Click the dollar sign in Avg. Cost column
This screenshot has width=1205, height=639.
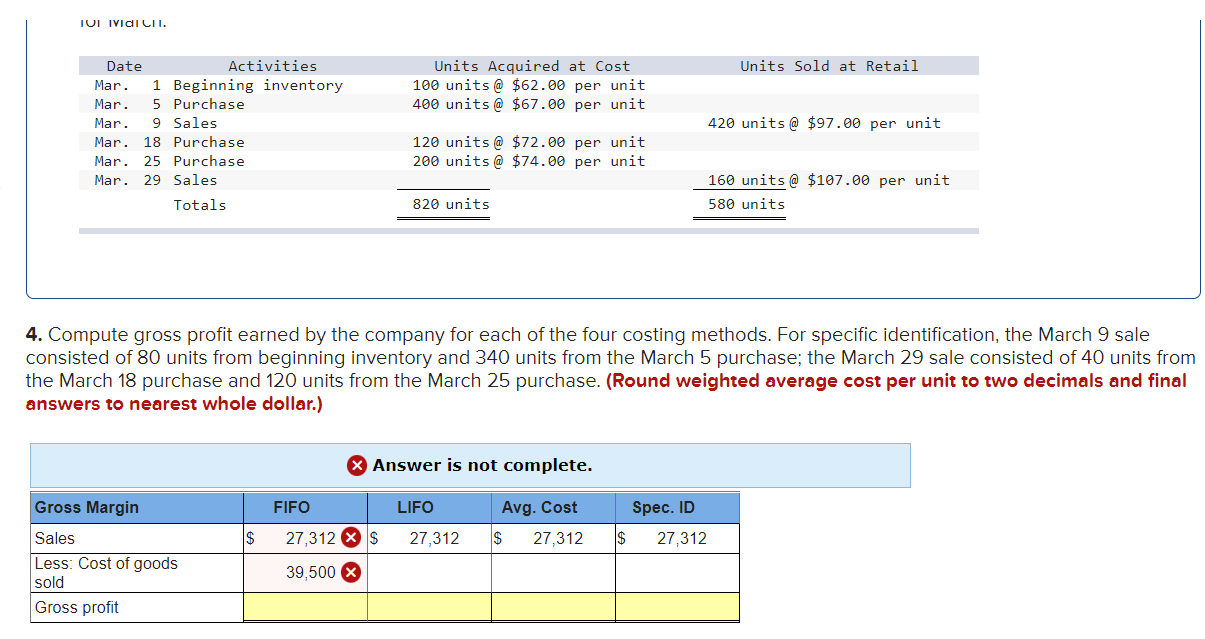(x=498, y=537)
